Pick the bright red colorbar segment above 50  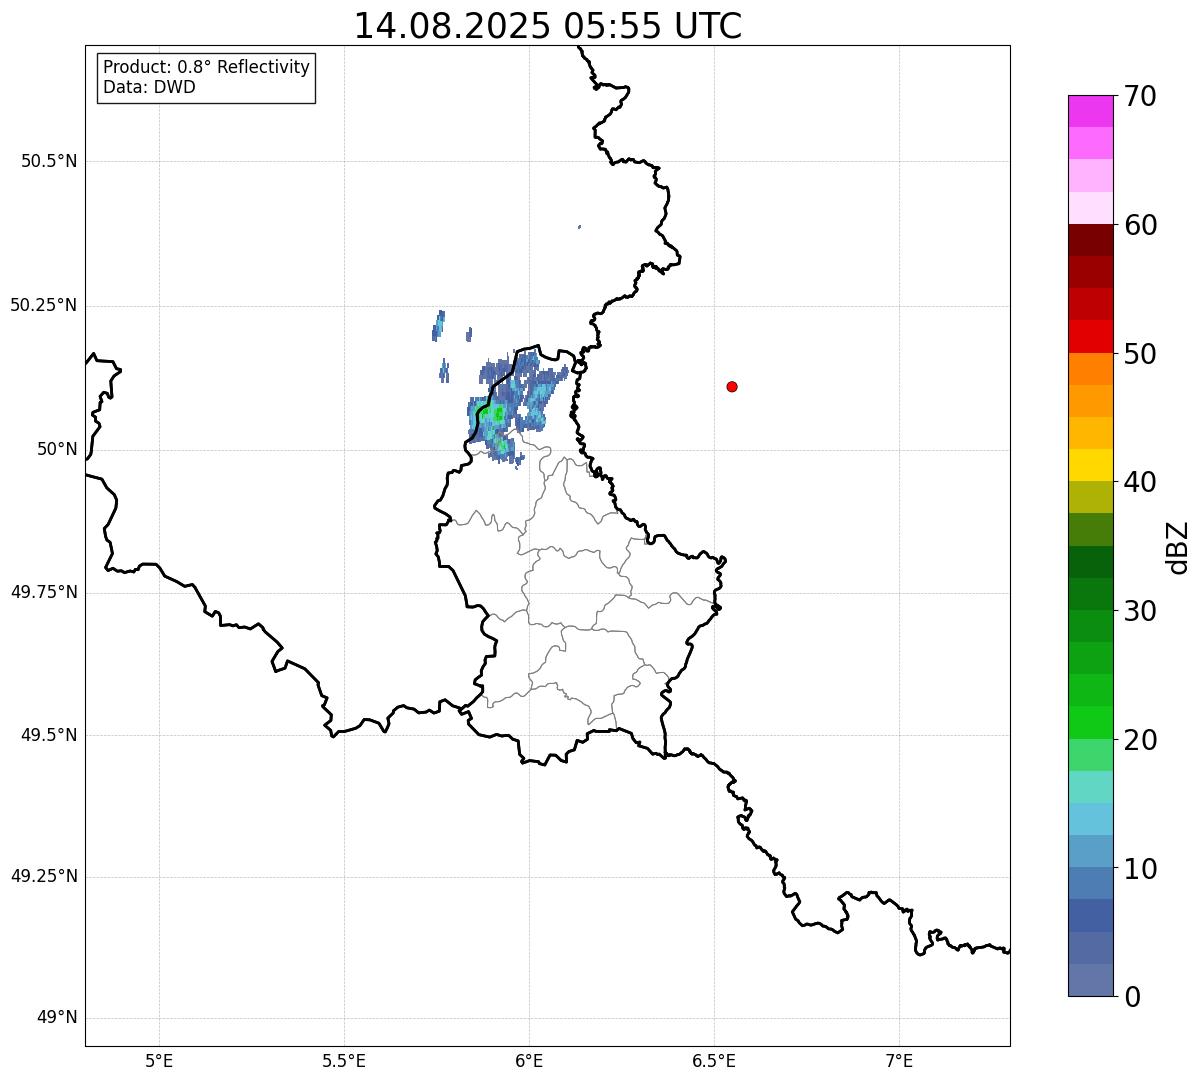click(1090, 337)
